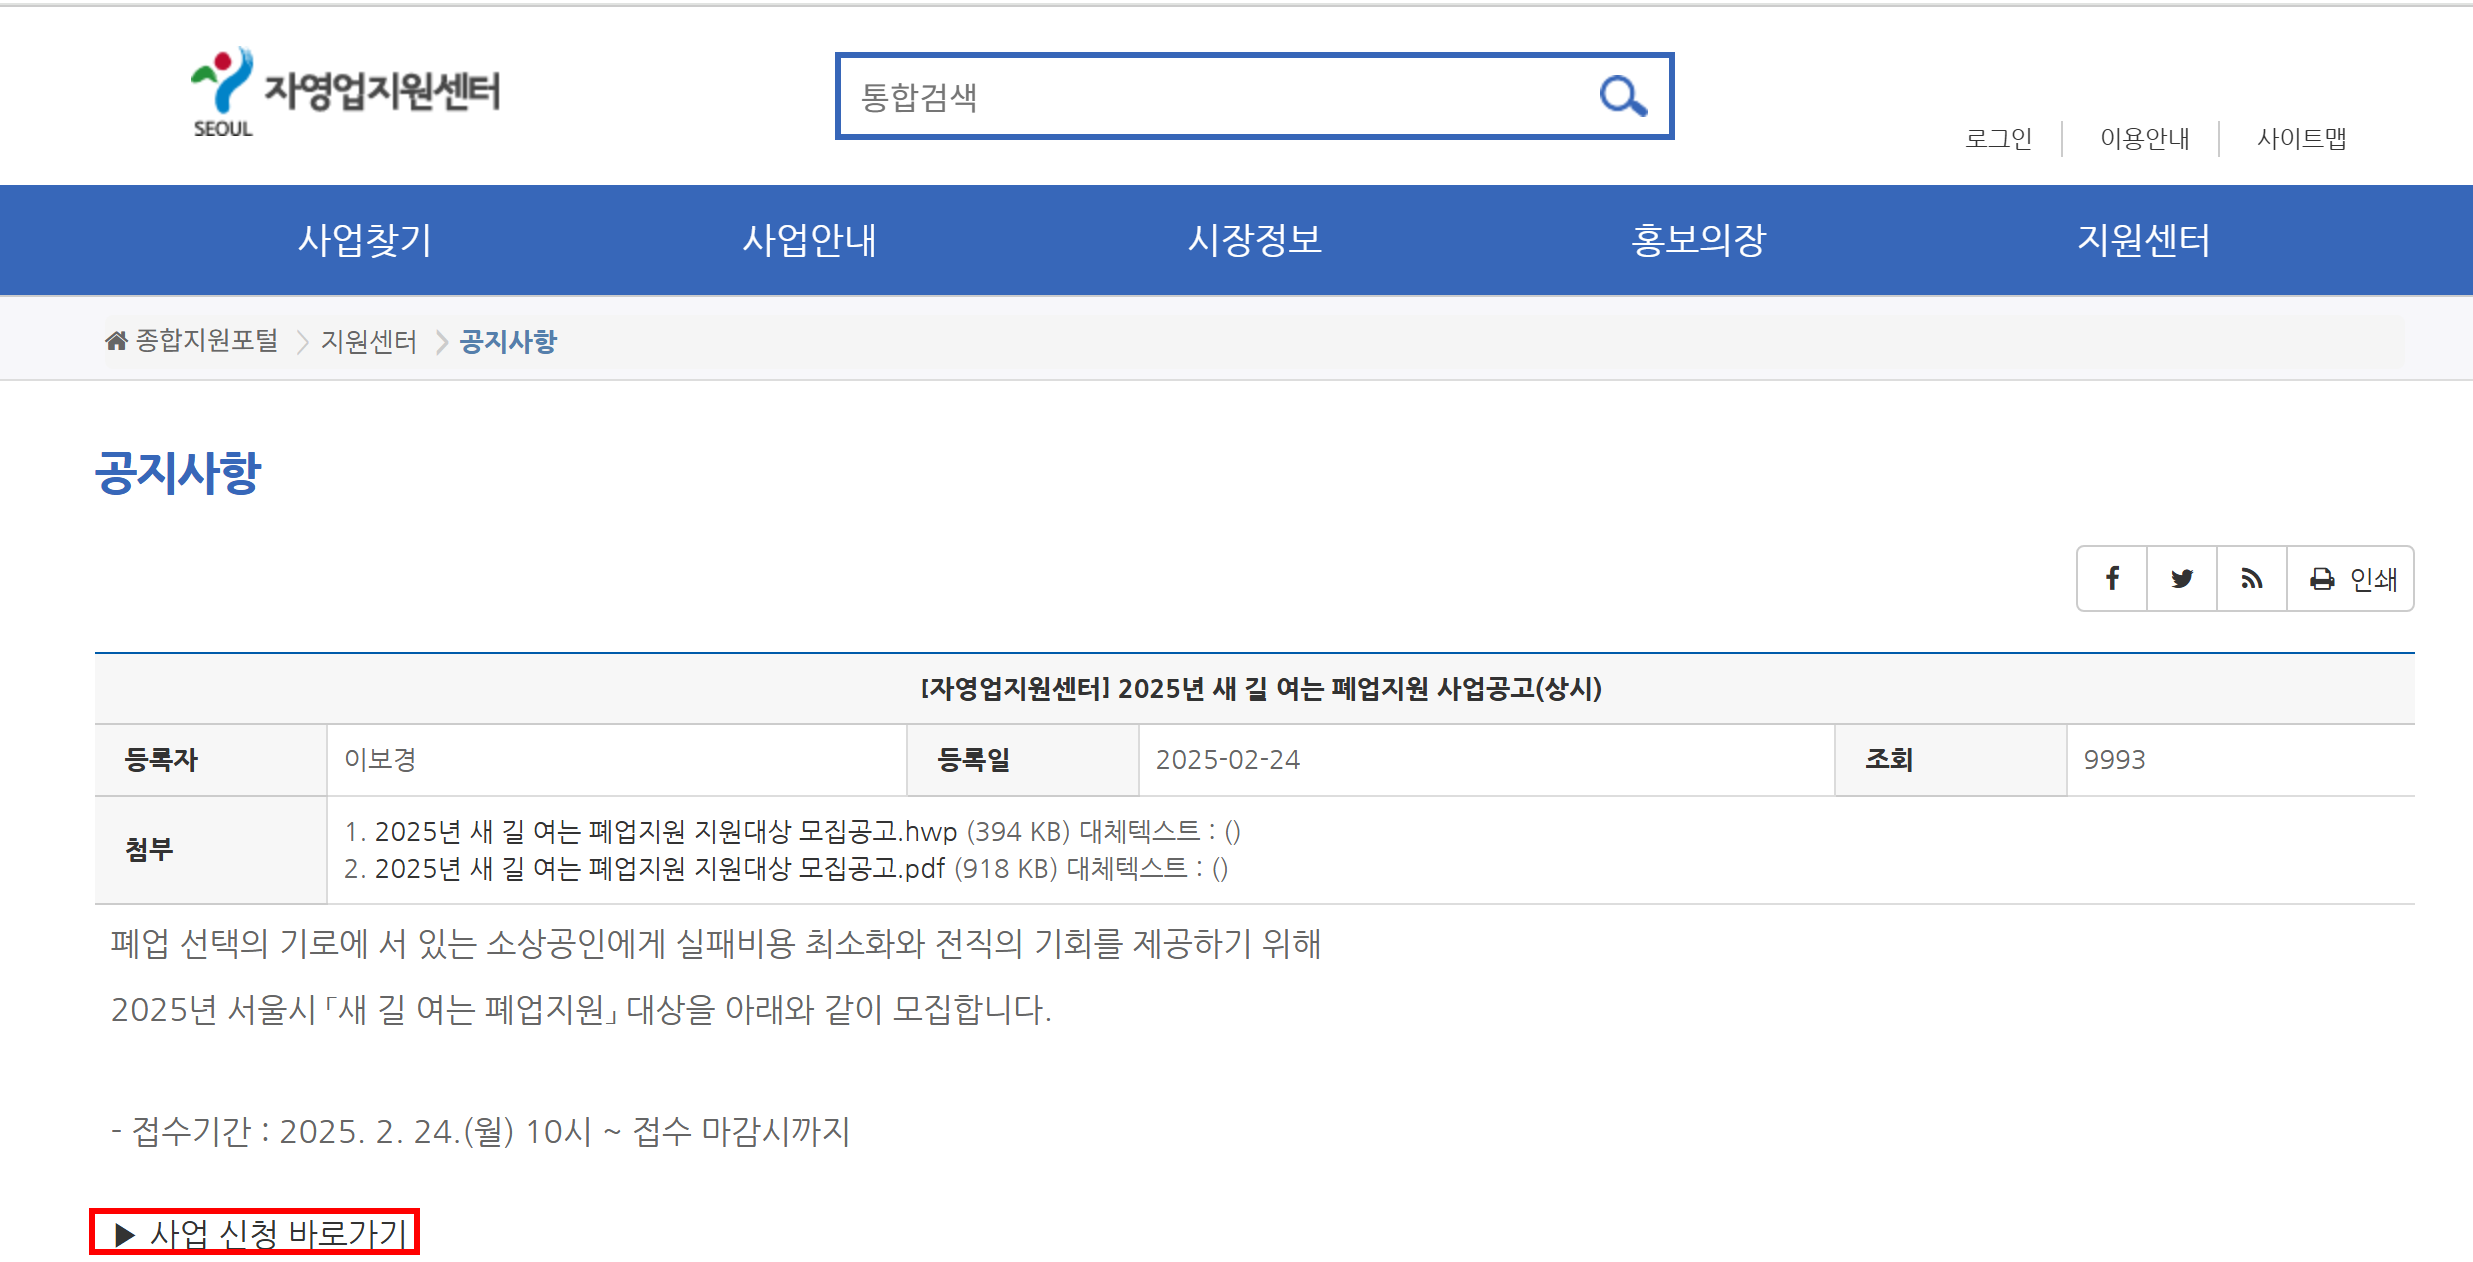Open the 시장정보 menu

1255,240
